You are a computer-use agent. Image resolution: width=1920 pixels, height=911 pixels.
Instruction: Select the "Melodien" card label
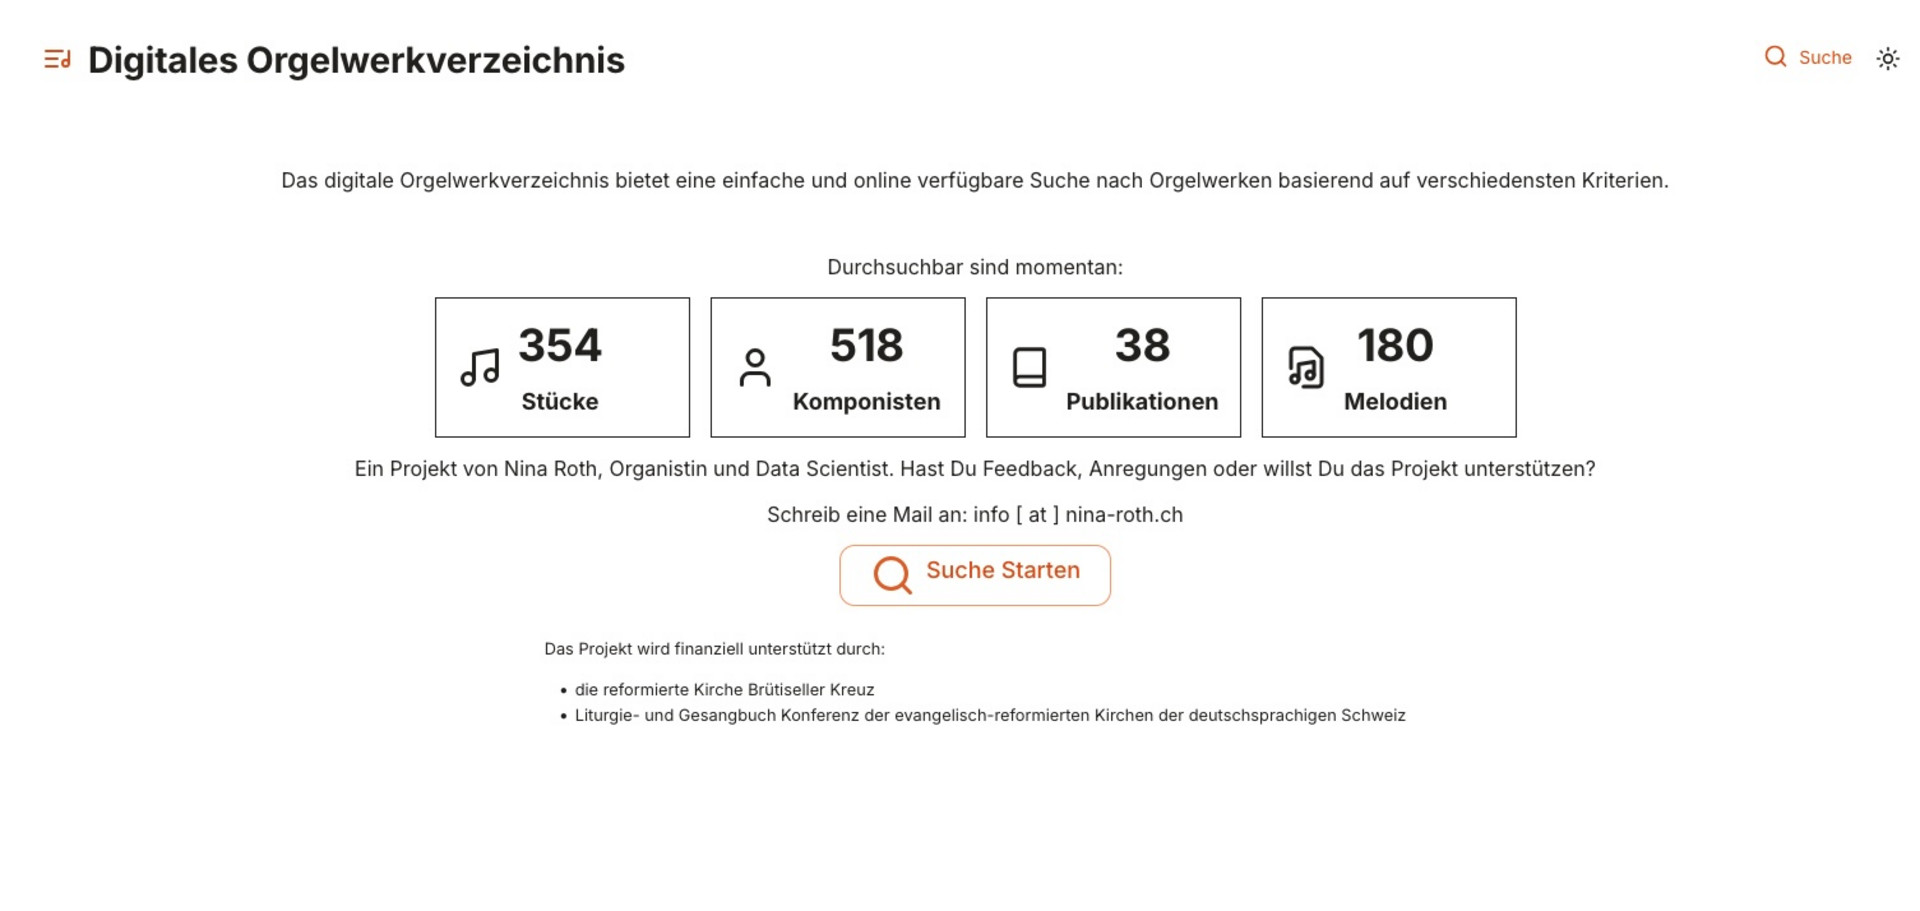click(1395, 402)
